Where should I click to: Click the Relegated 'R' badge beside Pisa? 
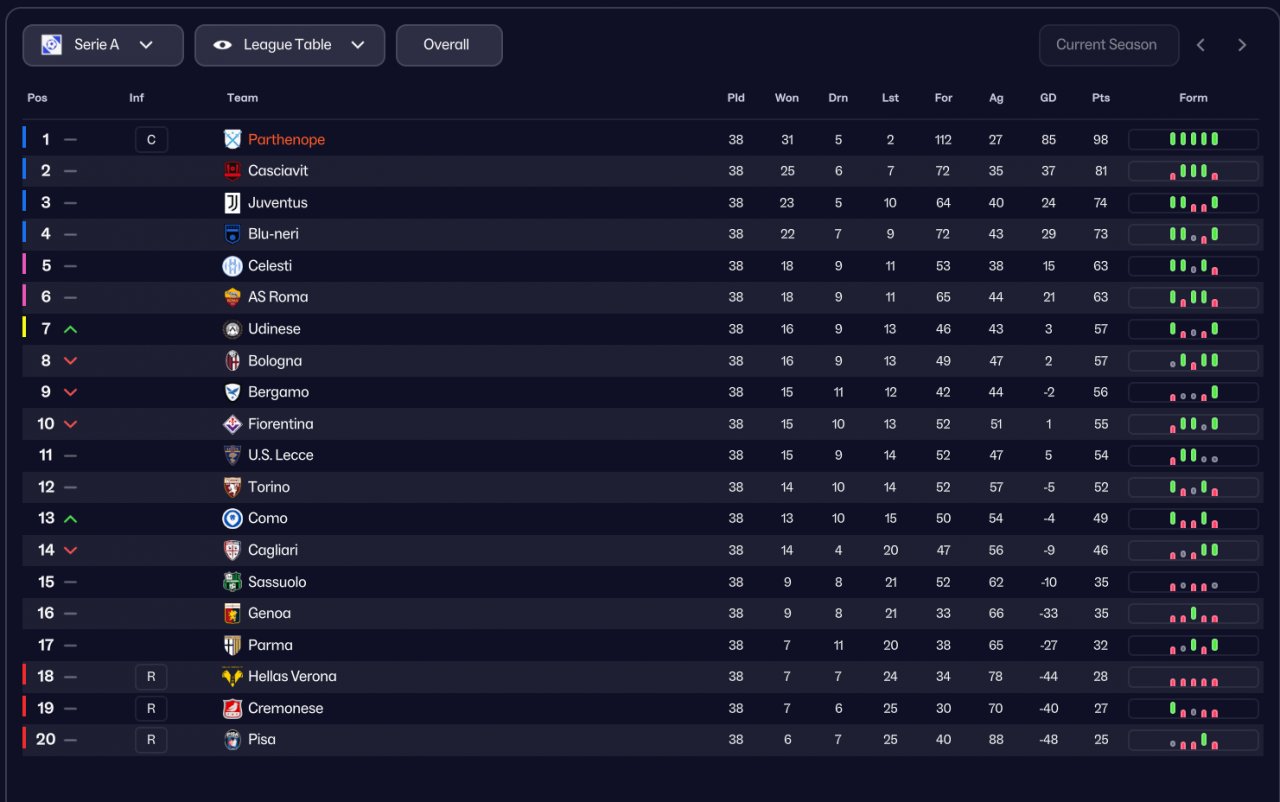click(x=151, y=740)
